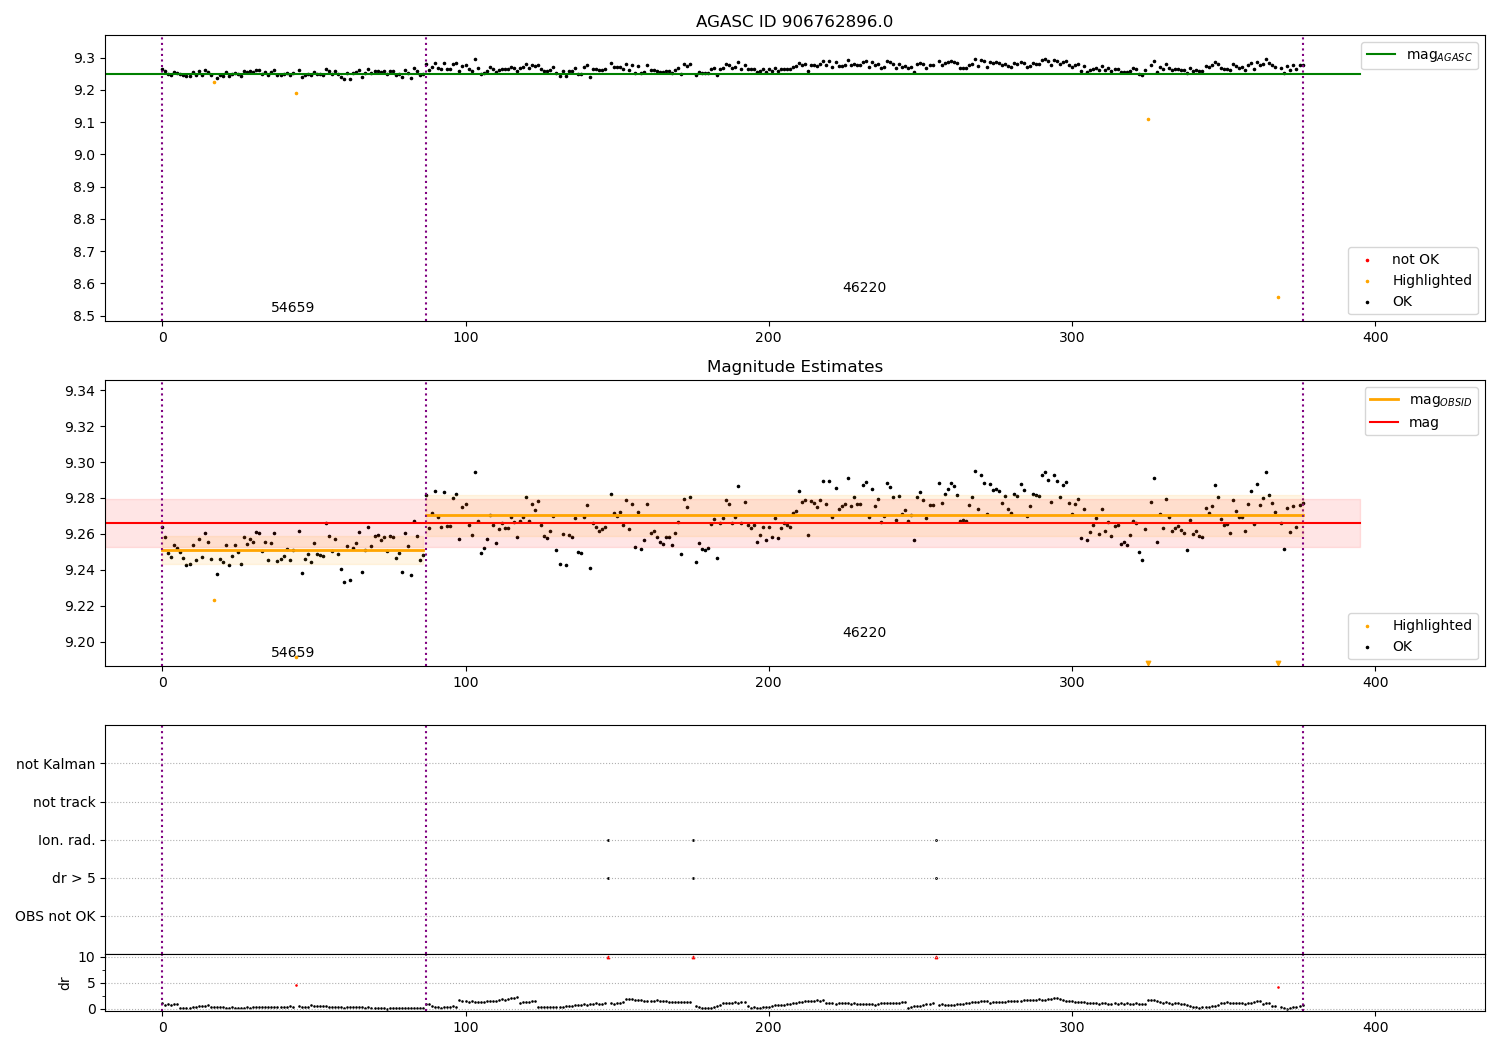Select the orange highlighted point near magnitude 9.11 in top plot
1500x1050 pixels.
(1148, 119)
